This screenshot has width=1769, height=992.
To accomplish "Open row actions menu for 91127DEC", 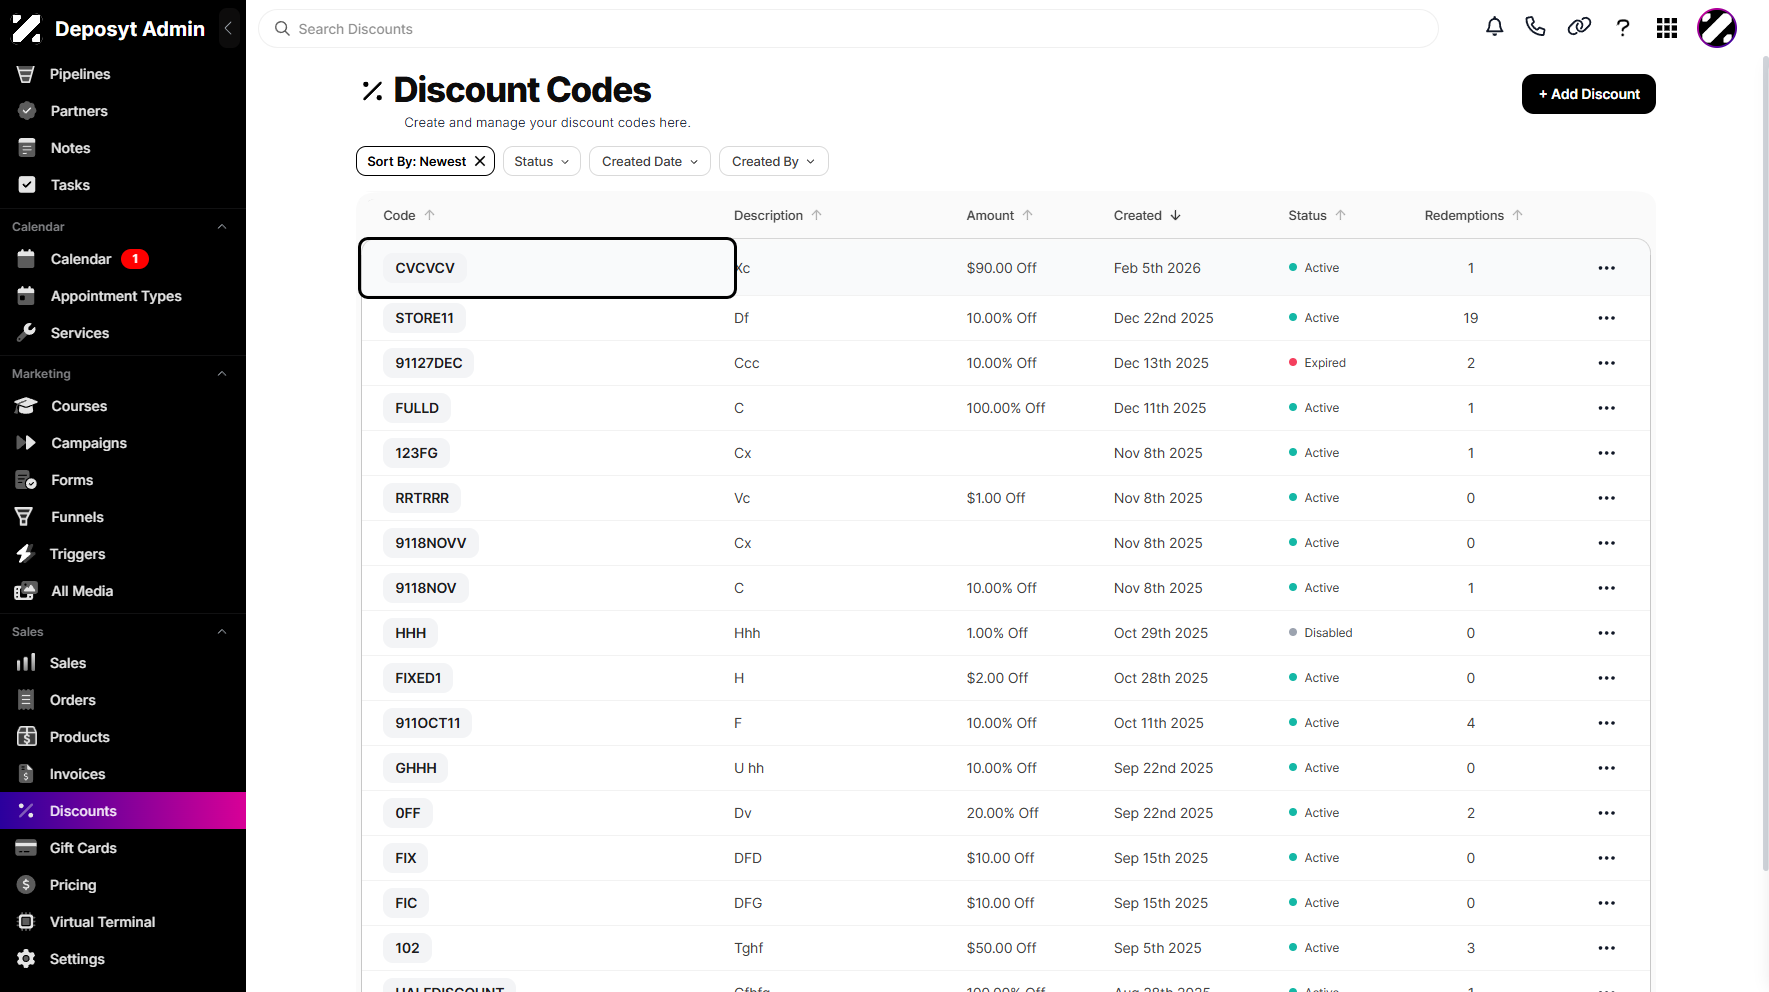I will [x=1606, y=363].
